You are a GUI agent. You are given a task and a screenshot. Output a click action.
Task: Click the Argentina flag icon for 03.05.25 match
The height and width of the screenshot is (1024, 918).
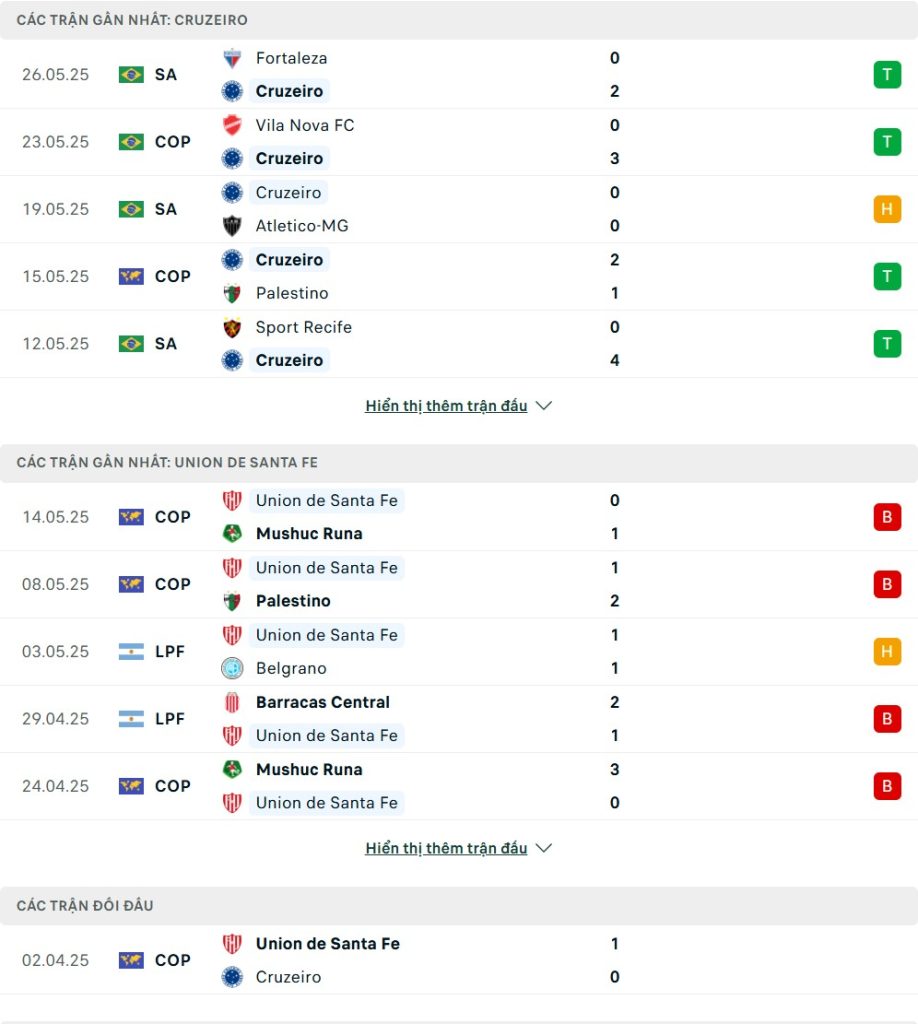(x=131, y=652)
